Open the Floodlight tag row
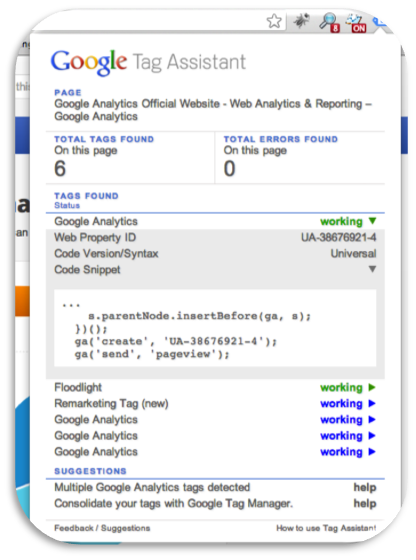Image resolution: width=416 pixels, height=560 pixels. point(215,388)
